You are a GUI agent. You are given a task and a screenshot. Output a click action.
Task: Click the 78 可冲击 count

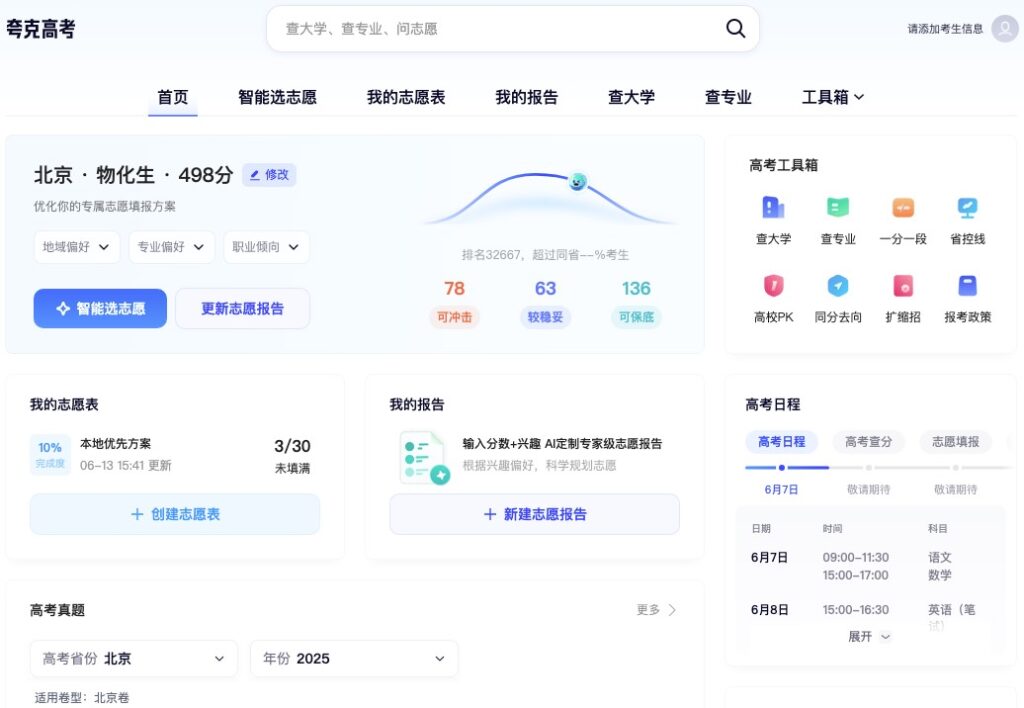454,302
